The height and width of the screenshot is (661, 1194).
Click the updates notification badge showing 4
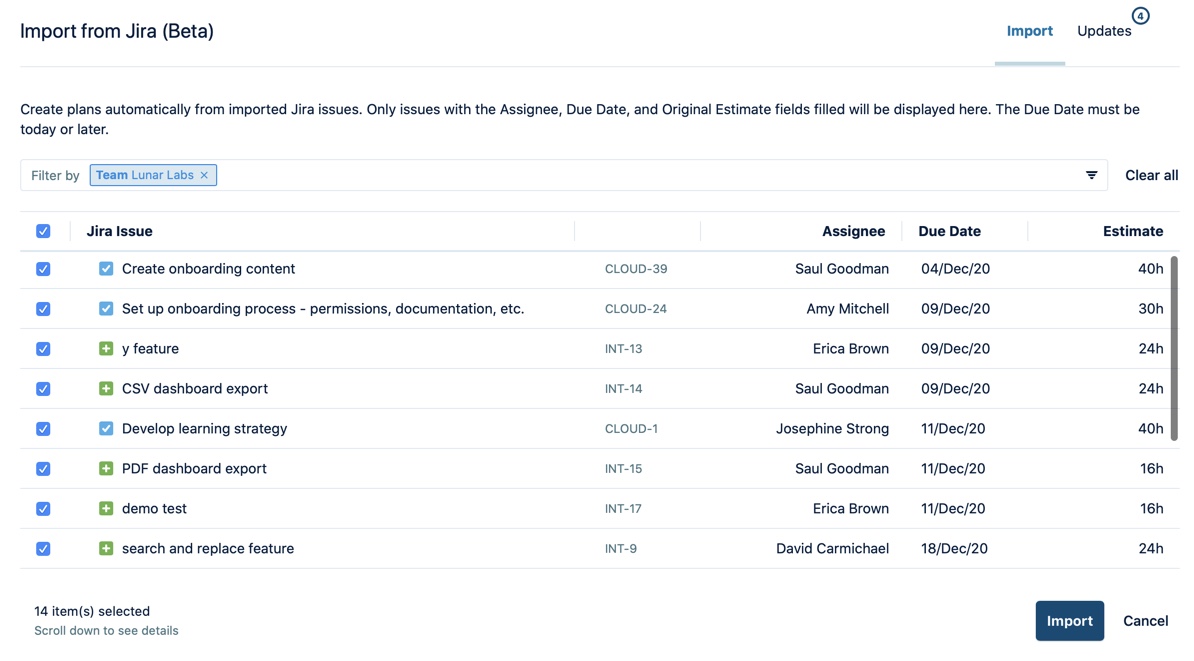[x=1140, y=16]
